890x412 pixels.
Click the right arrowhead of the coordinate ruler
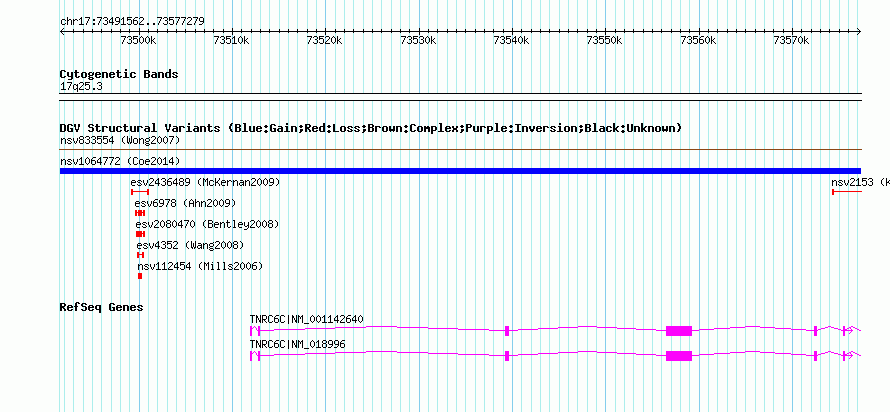859,31
